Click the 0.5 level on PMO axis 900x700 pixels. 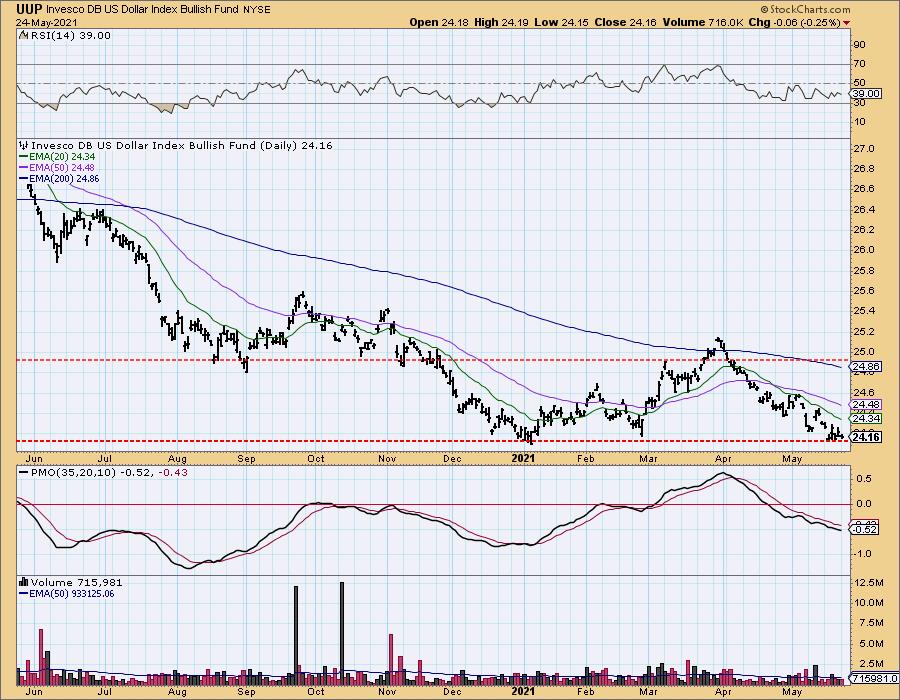tap(864, 478)
